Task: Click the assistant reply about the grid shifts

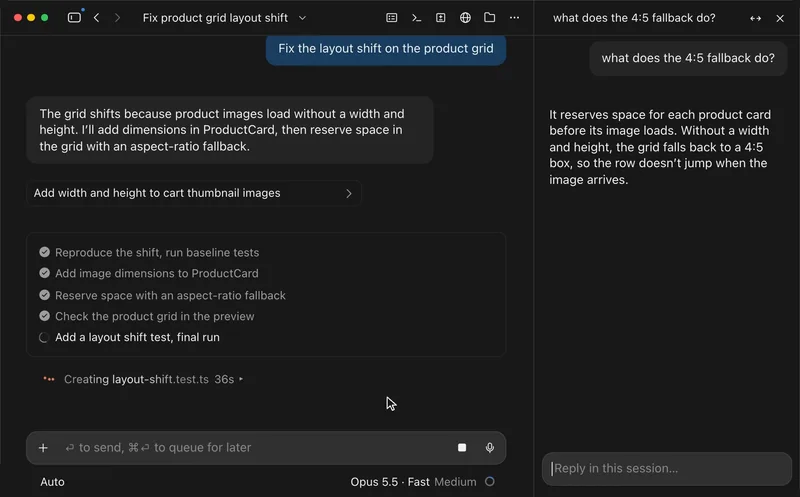Action: [x=230, y=130]
